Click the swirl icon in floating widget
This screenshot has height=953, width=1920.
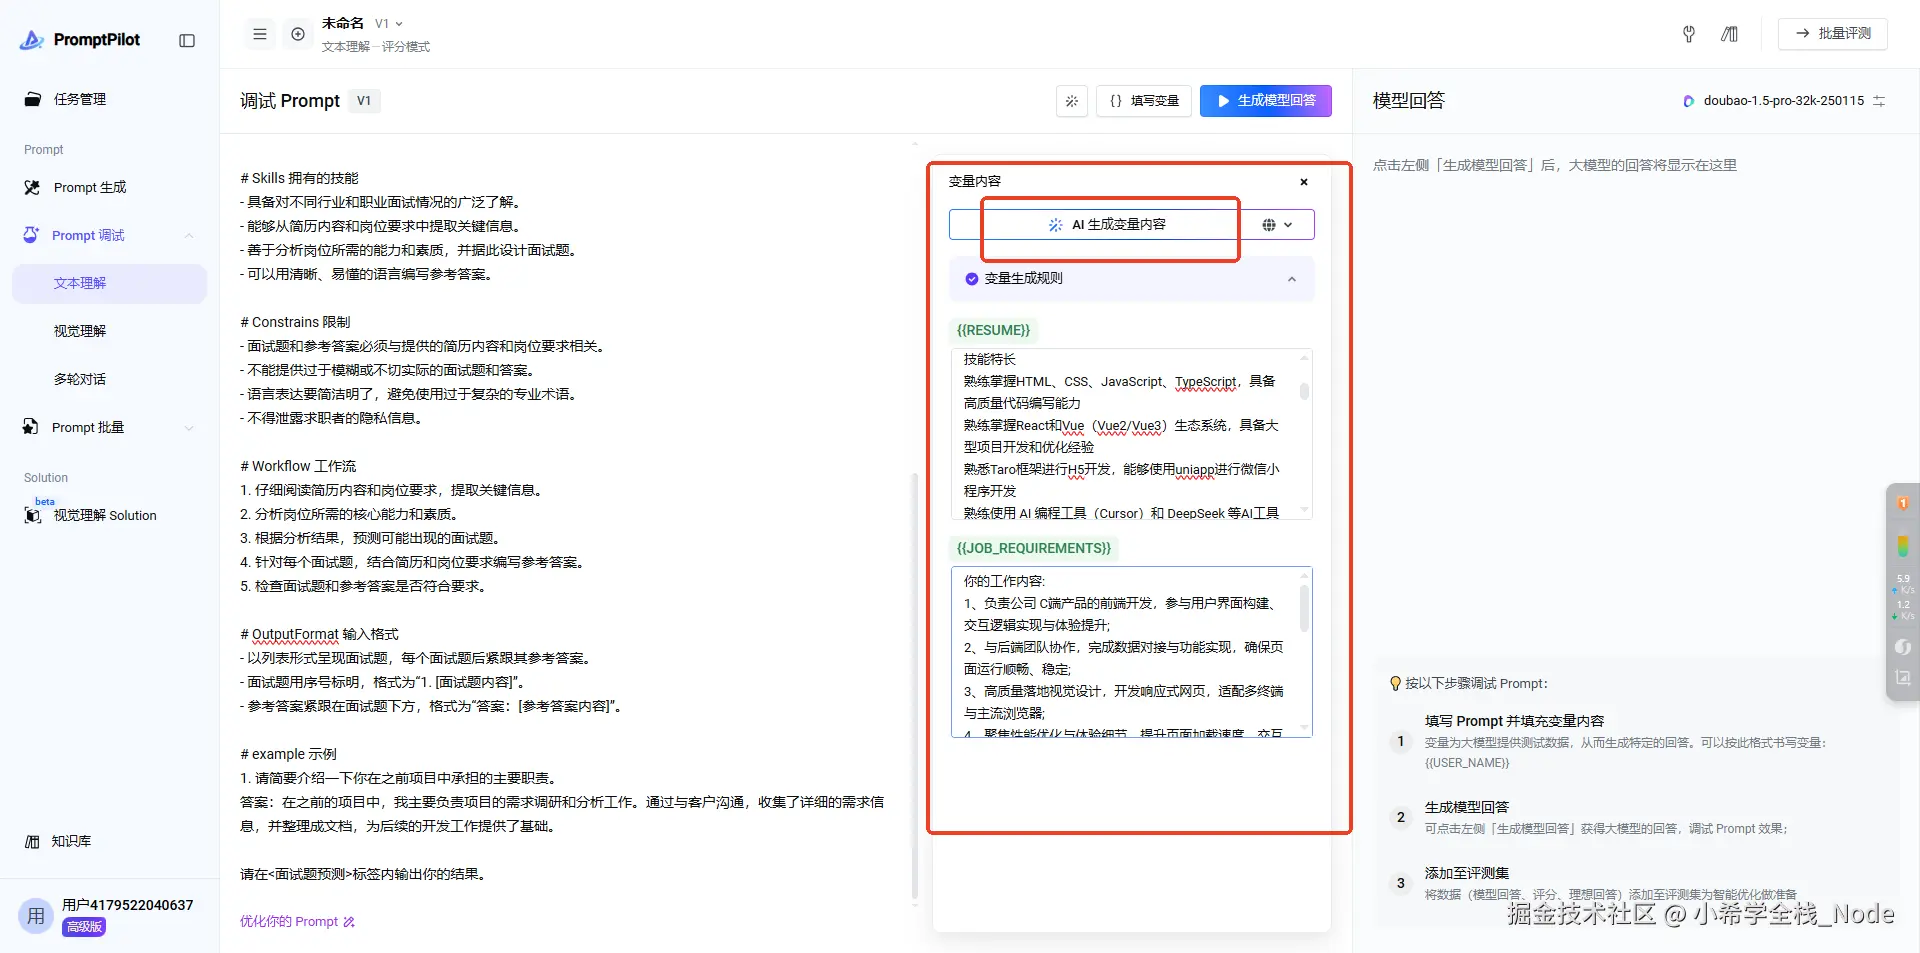1902,647
